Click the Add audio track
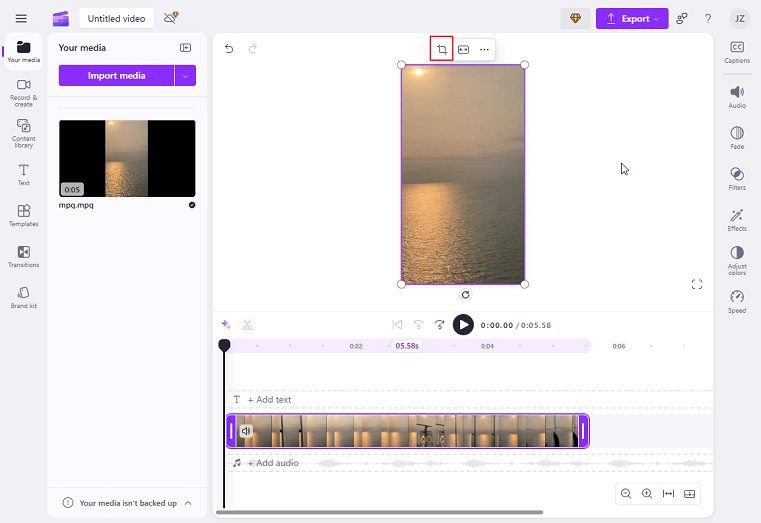This screenshot has width=761, height=523. pyautogui.click(x=470, y=463)
